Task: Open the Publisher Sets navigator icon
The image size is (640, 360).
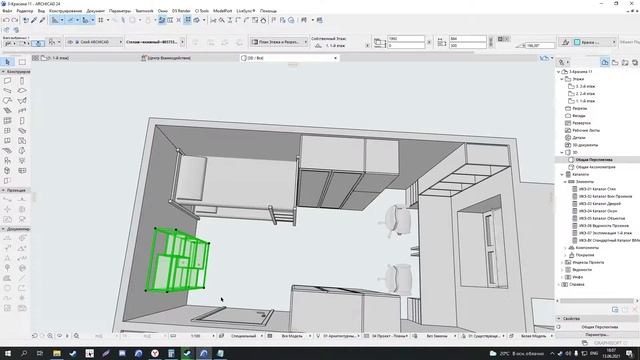Action: pos(635,62)
